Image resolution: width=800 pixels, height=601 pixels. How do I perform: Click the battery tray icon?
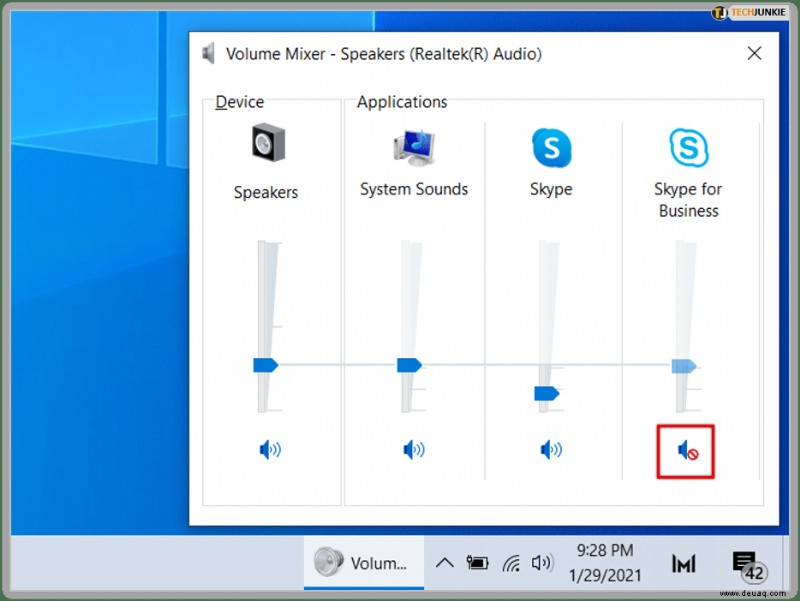[477, 563]
